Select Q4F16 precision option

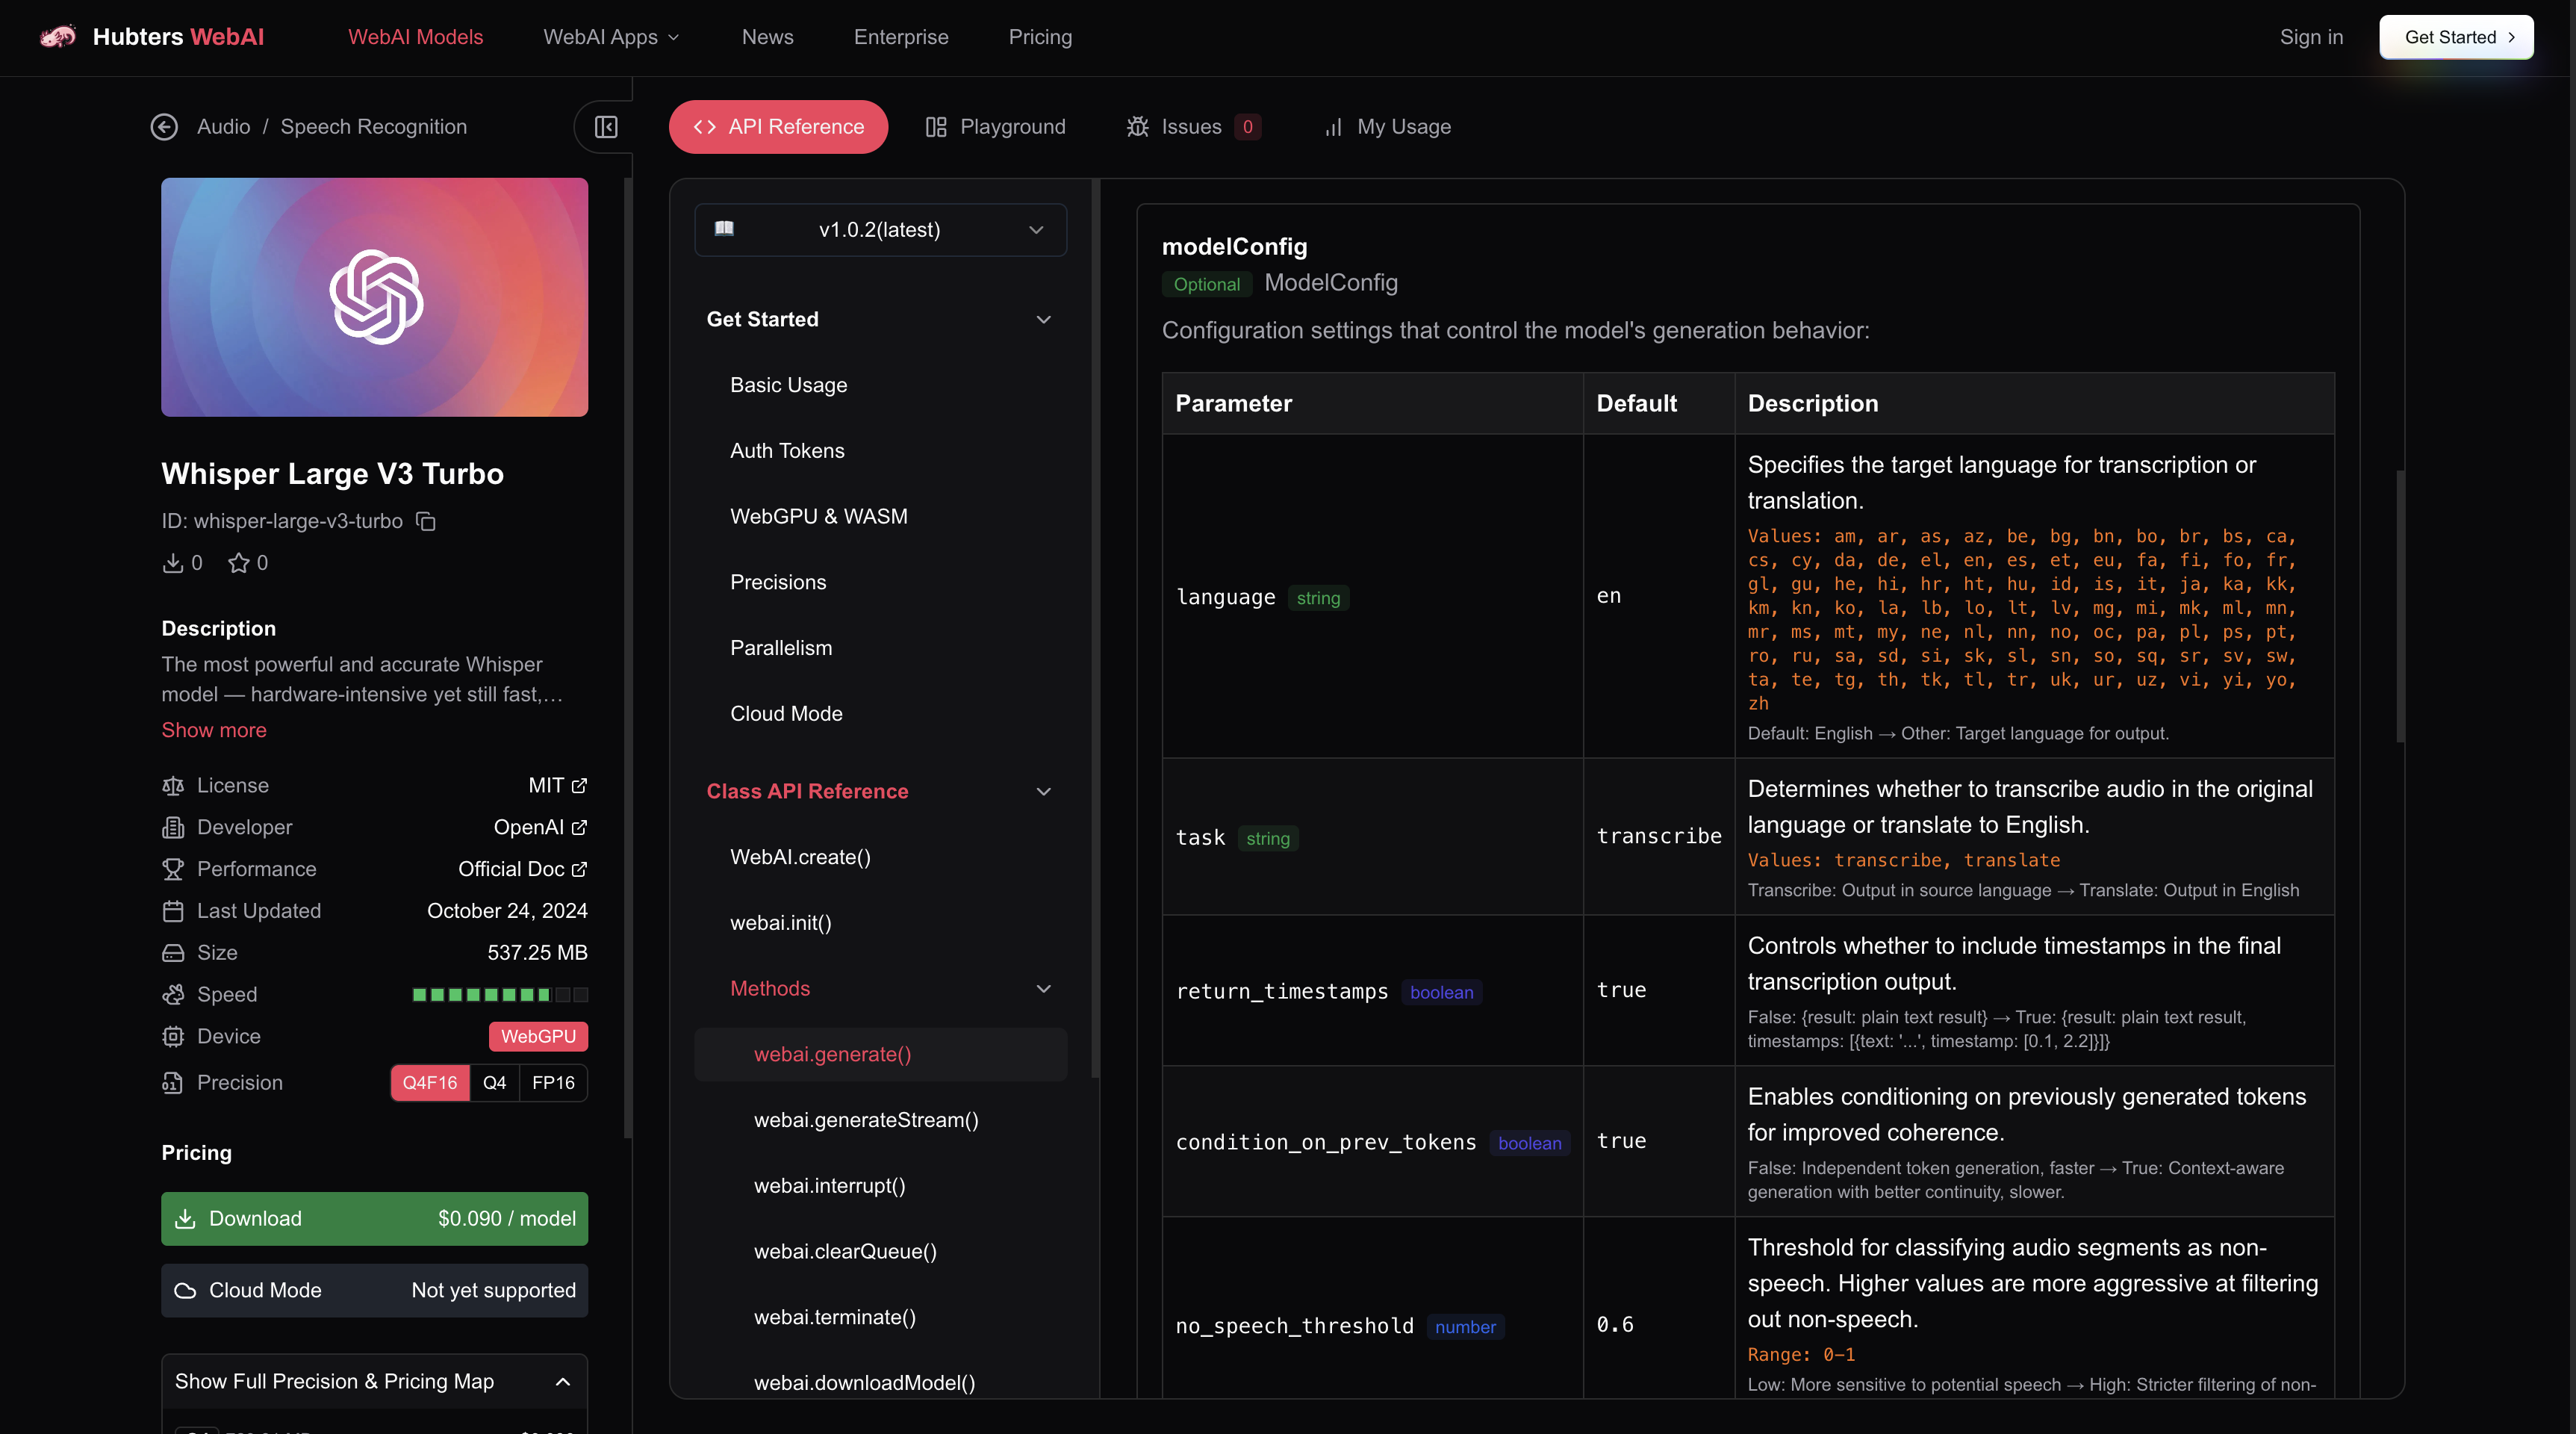click(430, 1083)
